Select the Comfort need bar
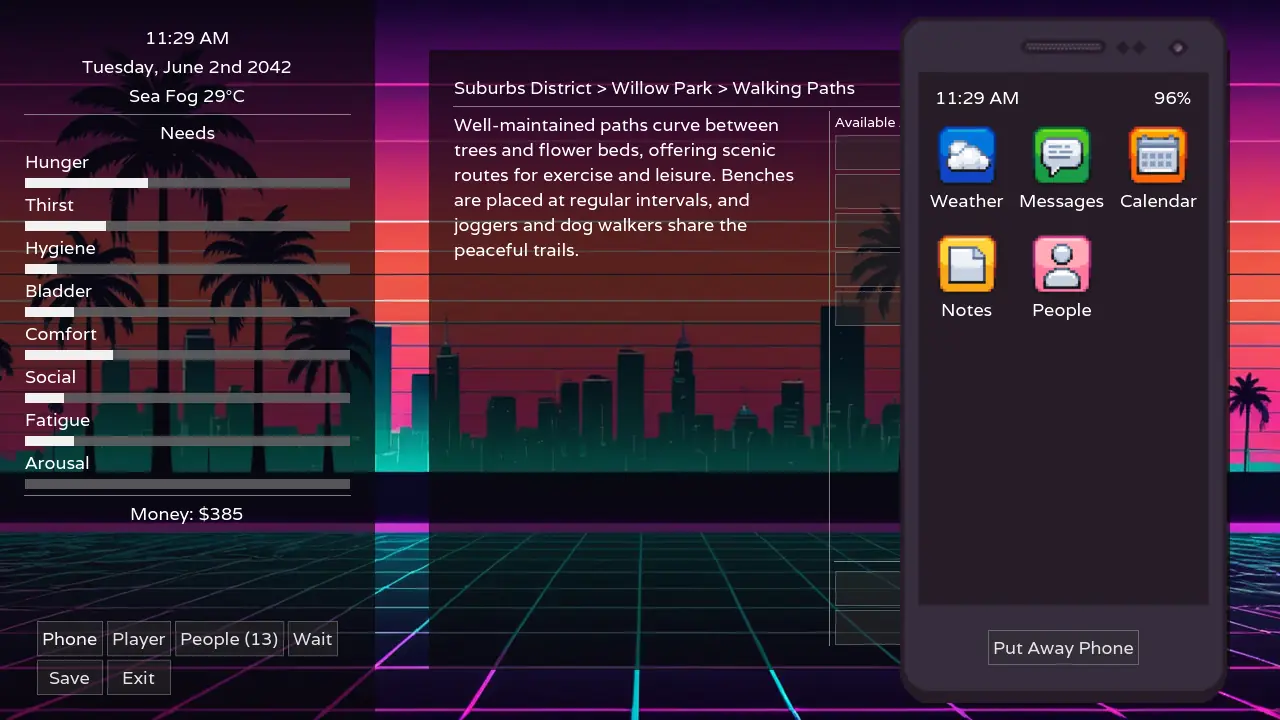This screenshot has height=720, width=1280. coord(187,355)
